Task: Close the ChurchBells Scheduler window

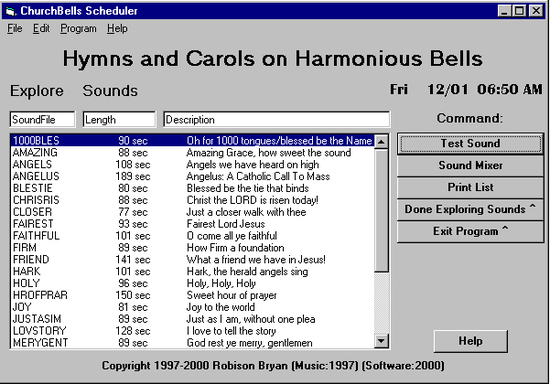Action: (536, 11)
